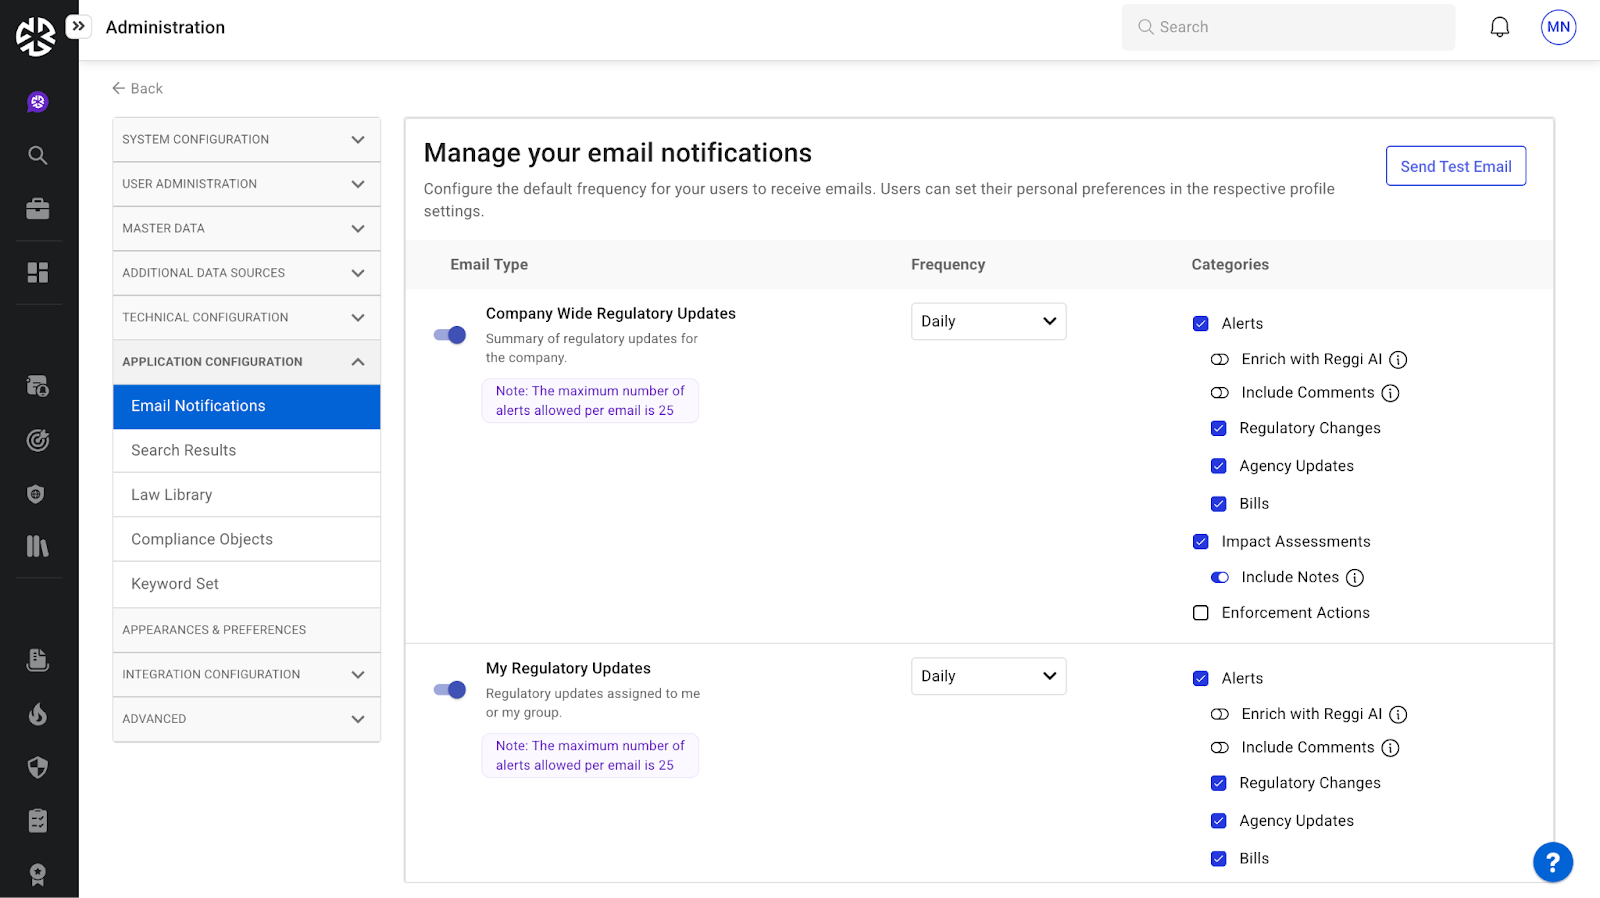Click the Back link
The image size is (1600, 898).
coord(138,88)
